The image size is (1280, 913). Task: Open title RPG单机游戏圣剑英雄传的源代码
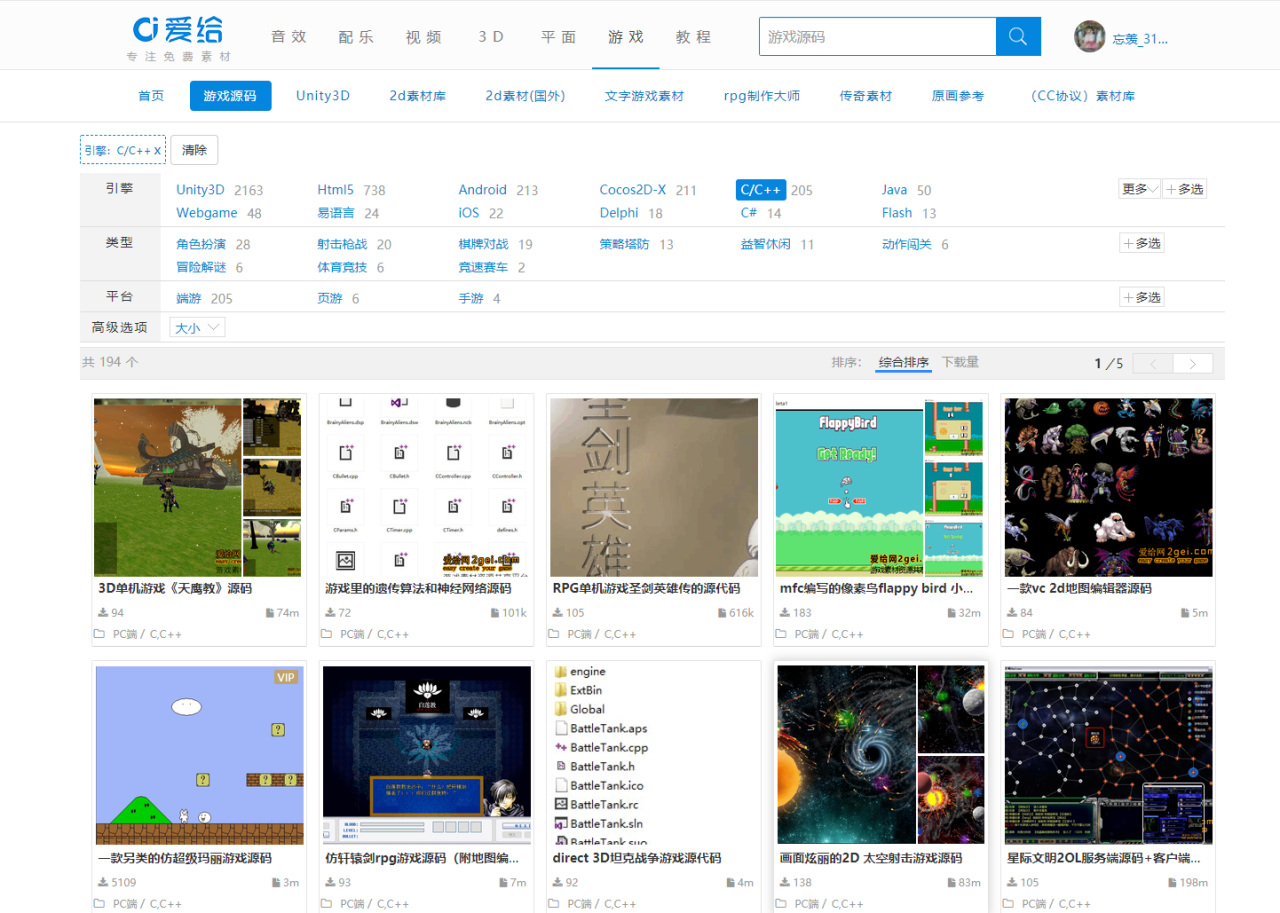[646, 588]
